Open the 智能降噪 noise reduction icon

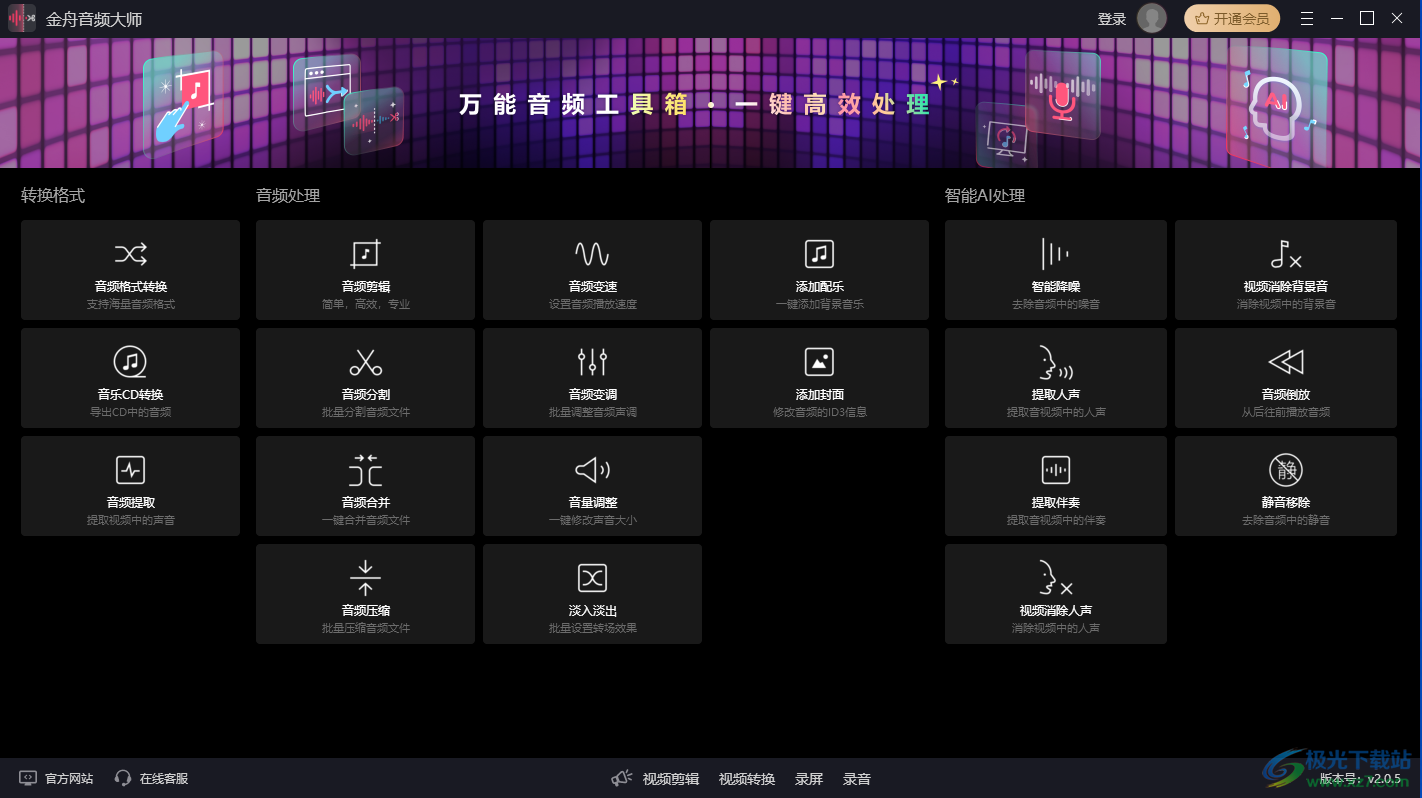(1056, 253)
